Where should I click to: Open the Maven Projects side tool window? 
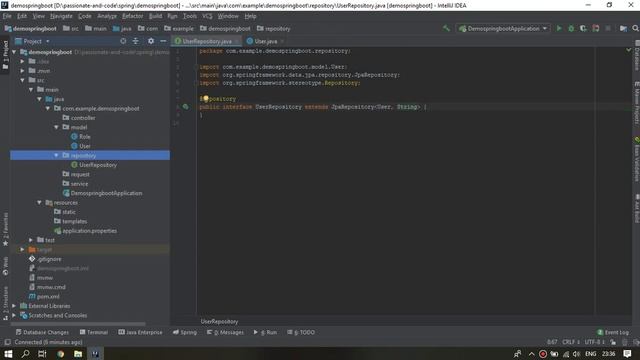(636, 102)
